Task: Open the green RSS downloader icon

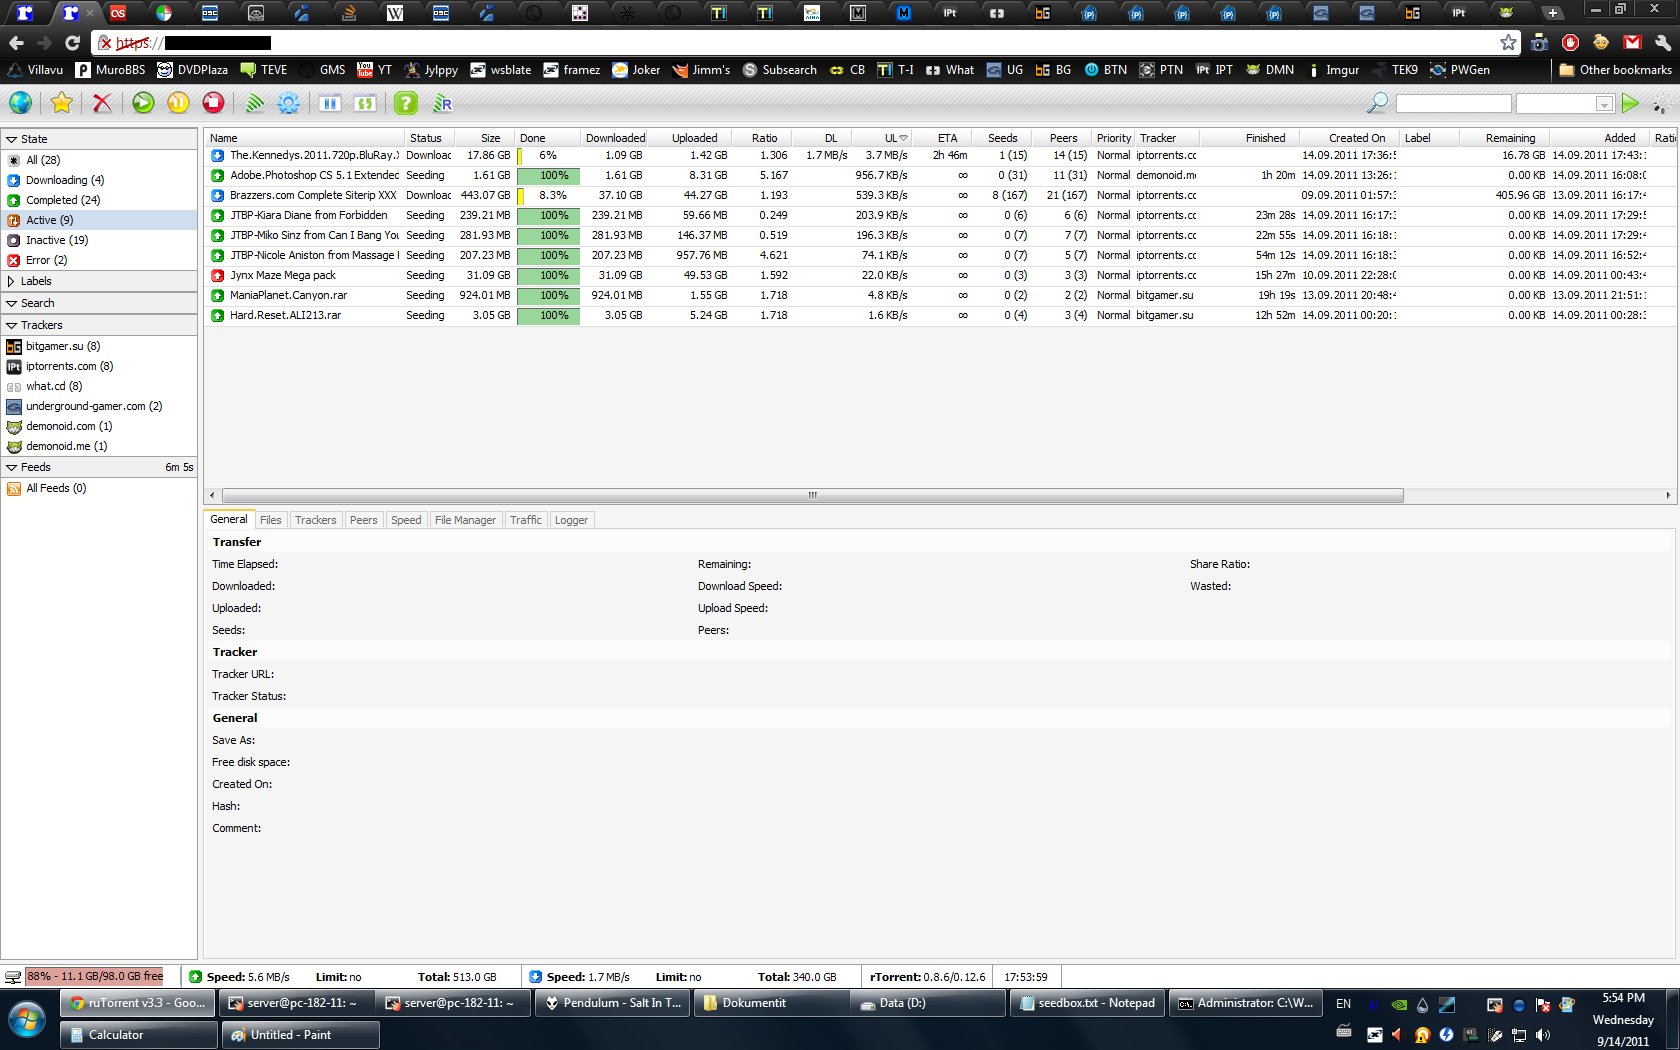Action: pos(254,103)
